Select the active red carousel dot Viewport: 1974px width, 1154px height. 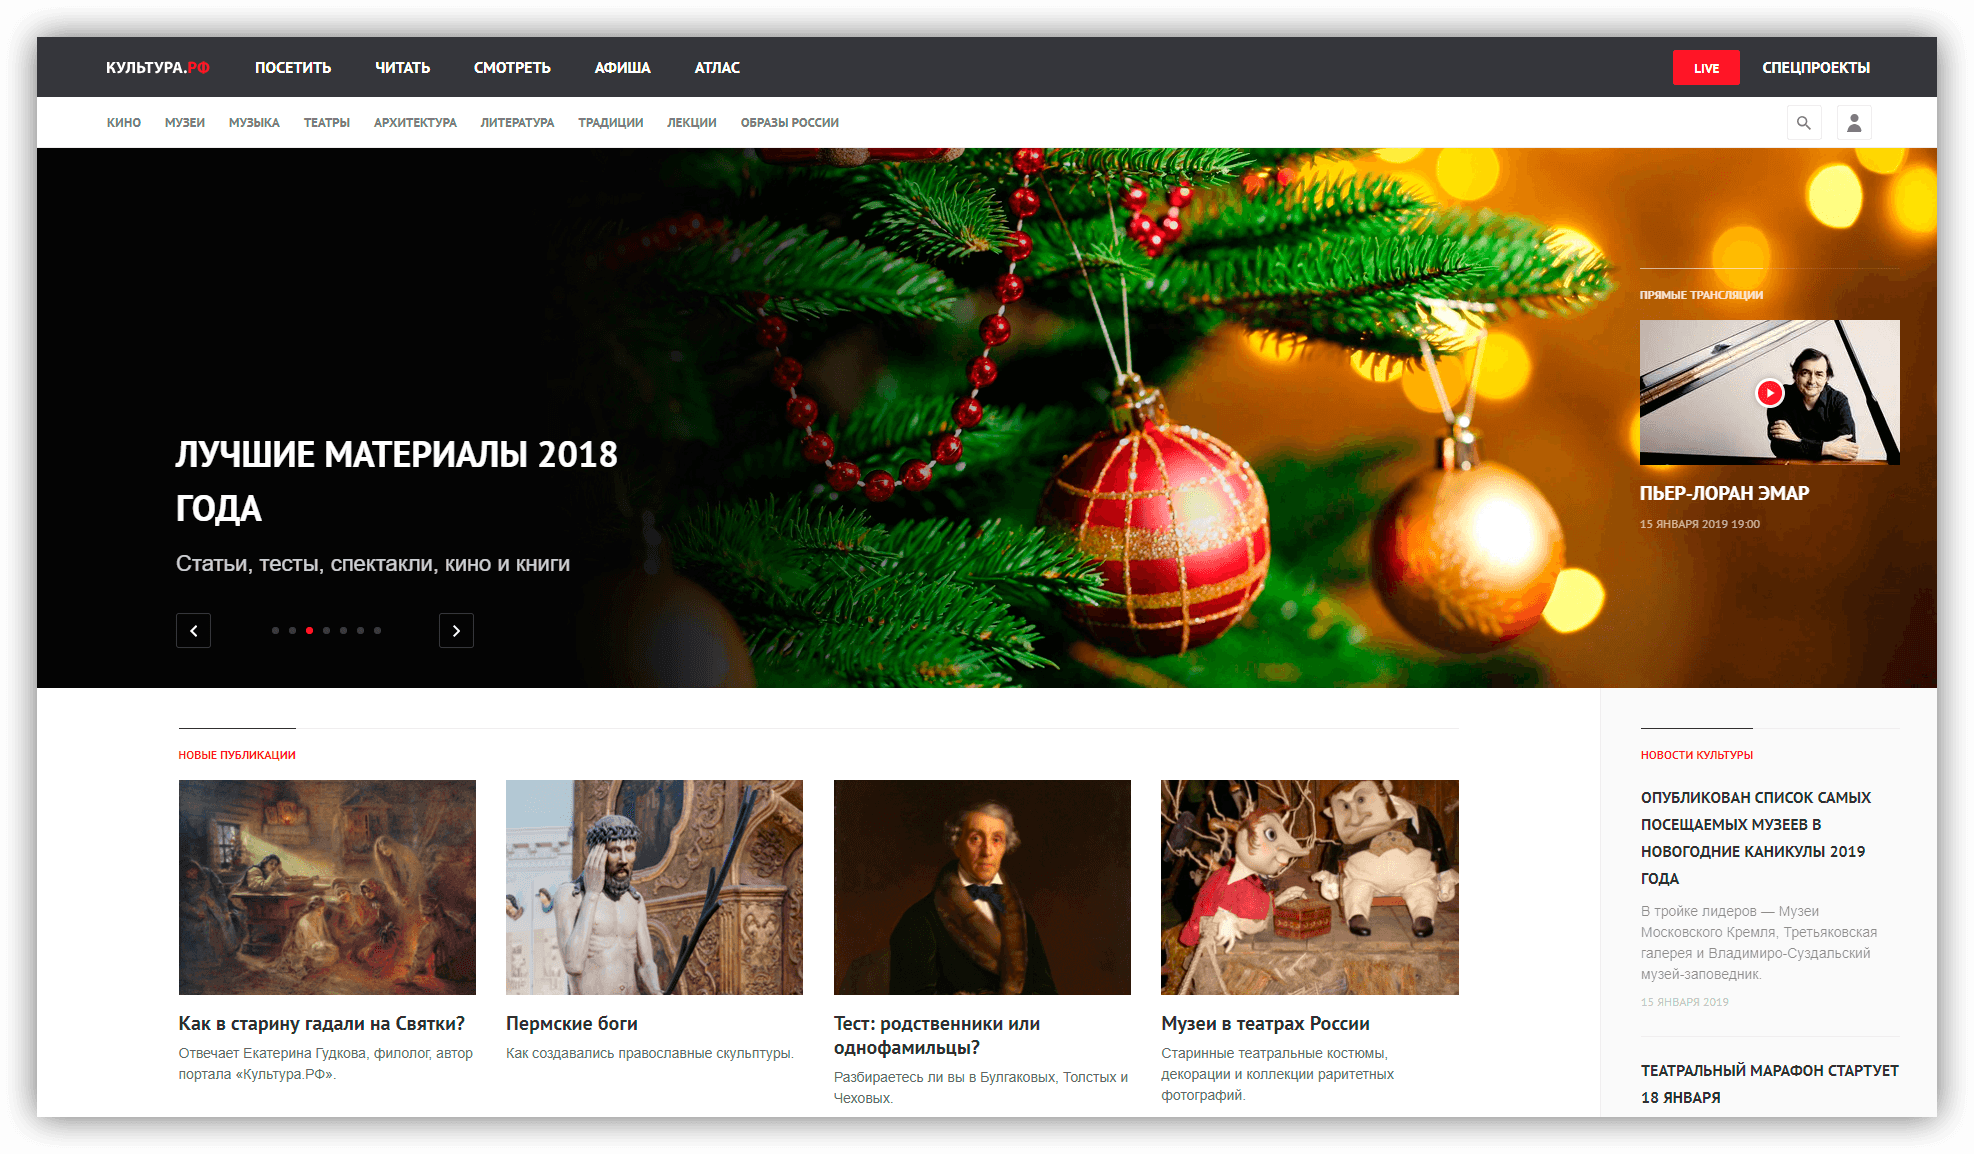(x=309, y=631)
